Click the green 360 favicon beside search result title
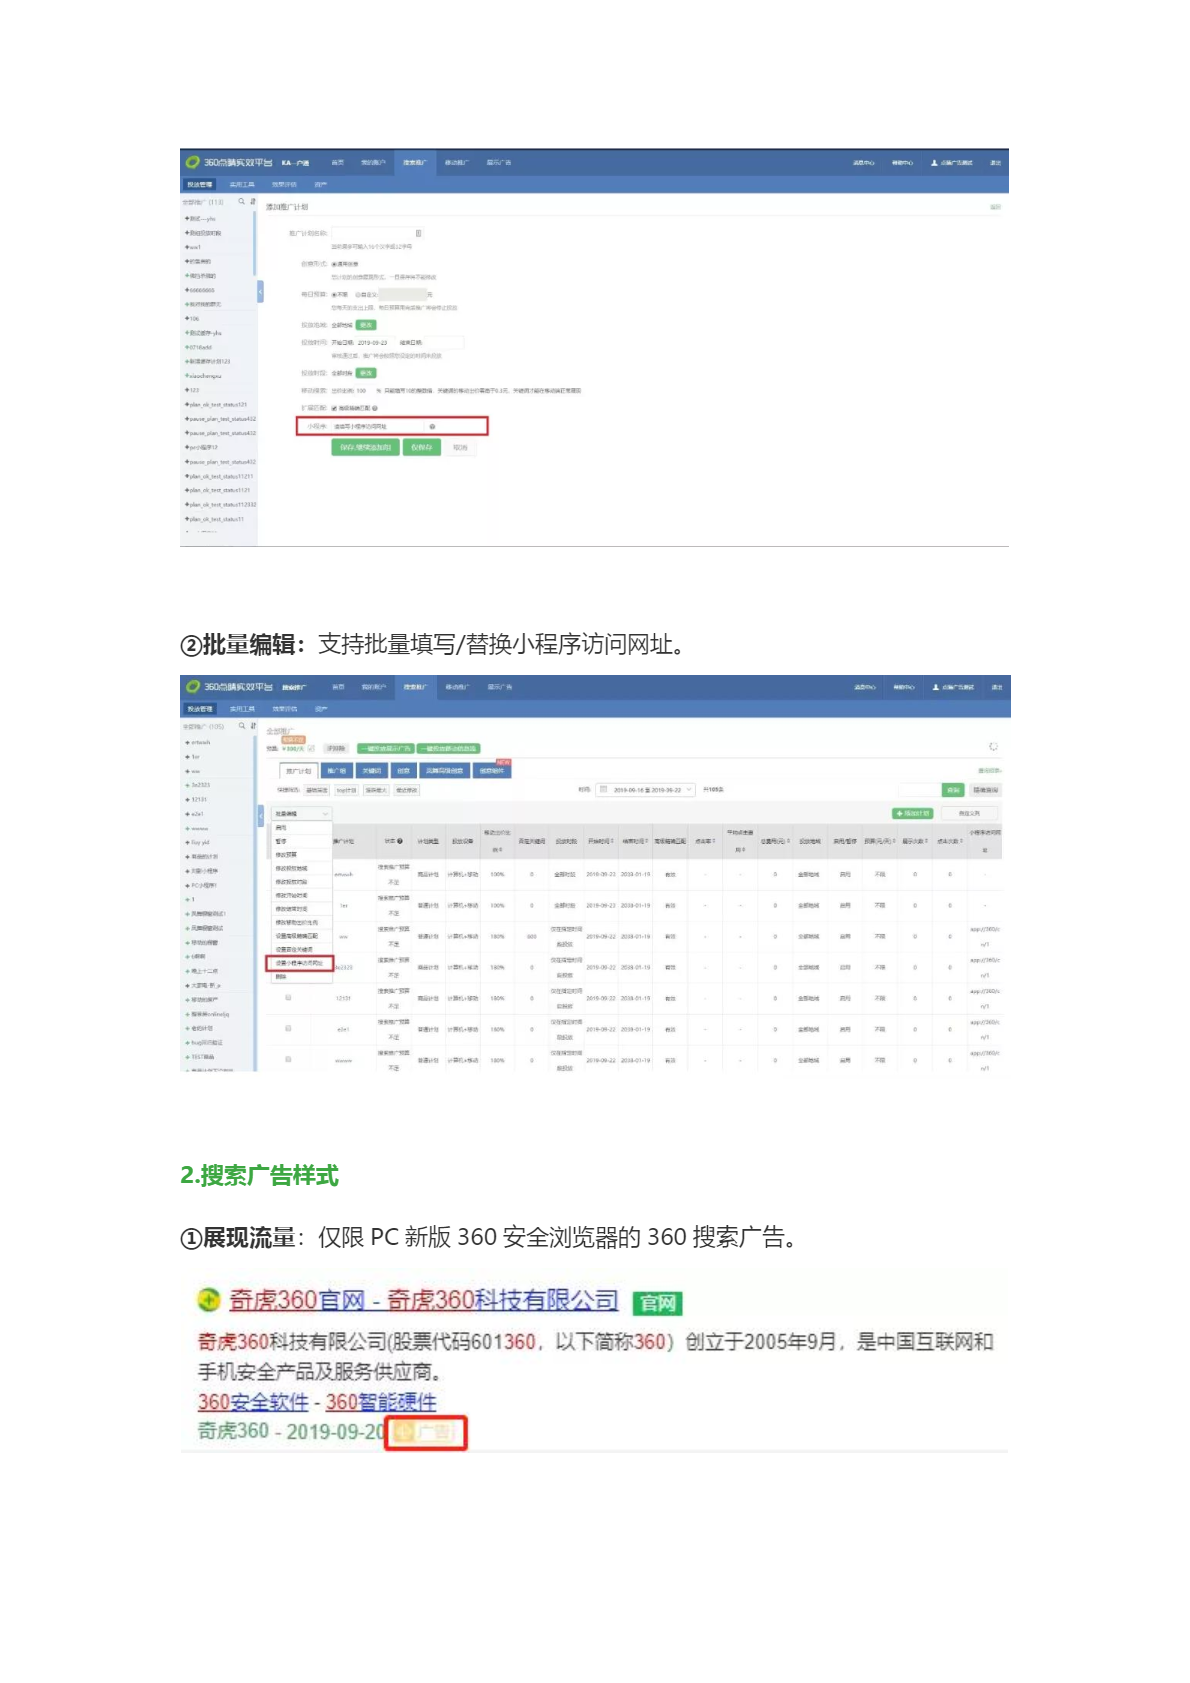The image size is (1190, 1683). point(208,1299)
